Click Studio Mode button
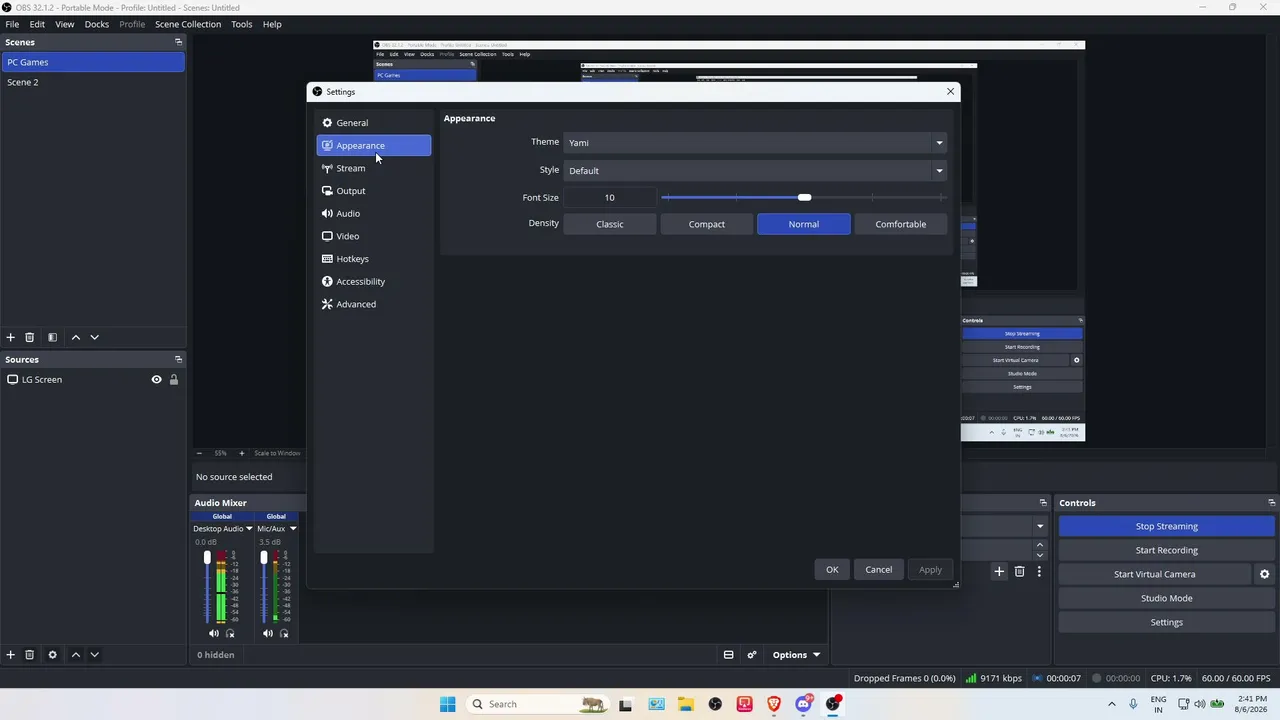This screenshot has width=1280, height=720. point(1167,598)
